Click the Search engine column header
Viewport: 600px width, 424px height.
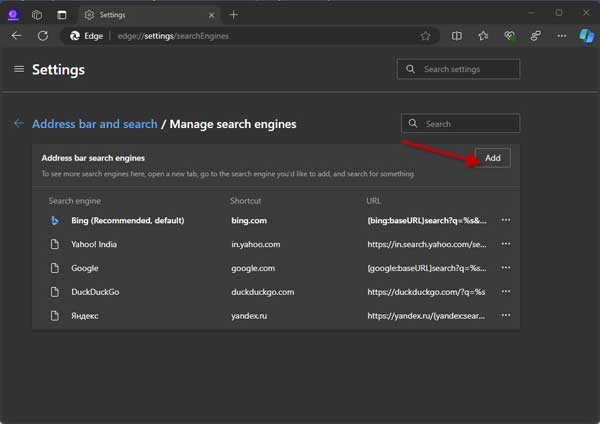75,201
